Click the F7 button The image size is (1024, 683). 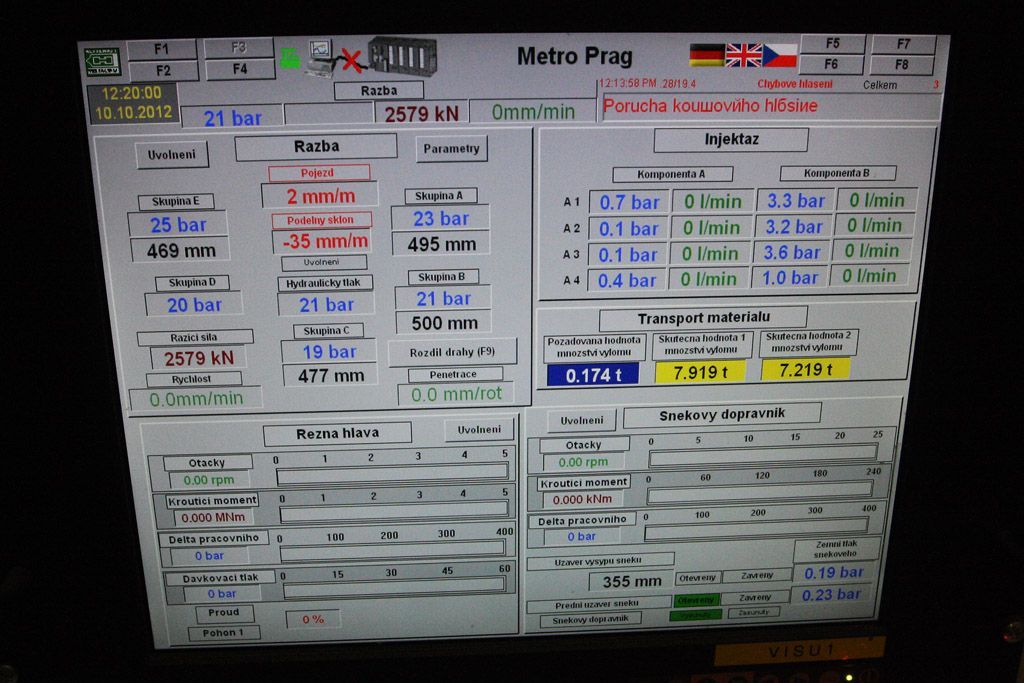click(903, 44)
